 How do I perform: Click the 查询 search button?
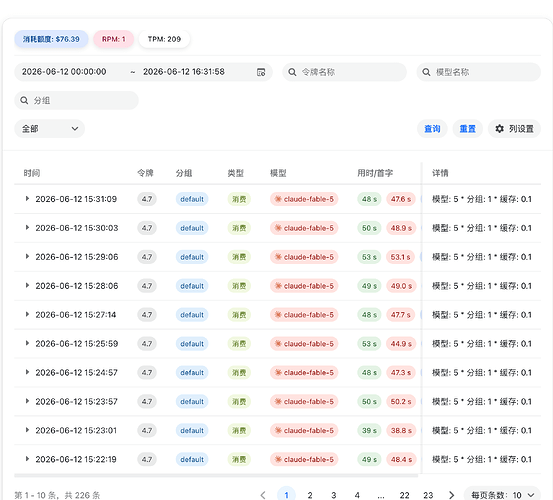pos(432,129)
